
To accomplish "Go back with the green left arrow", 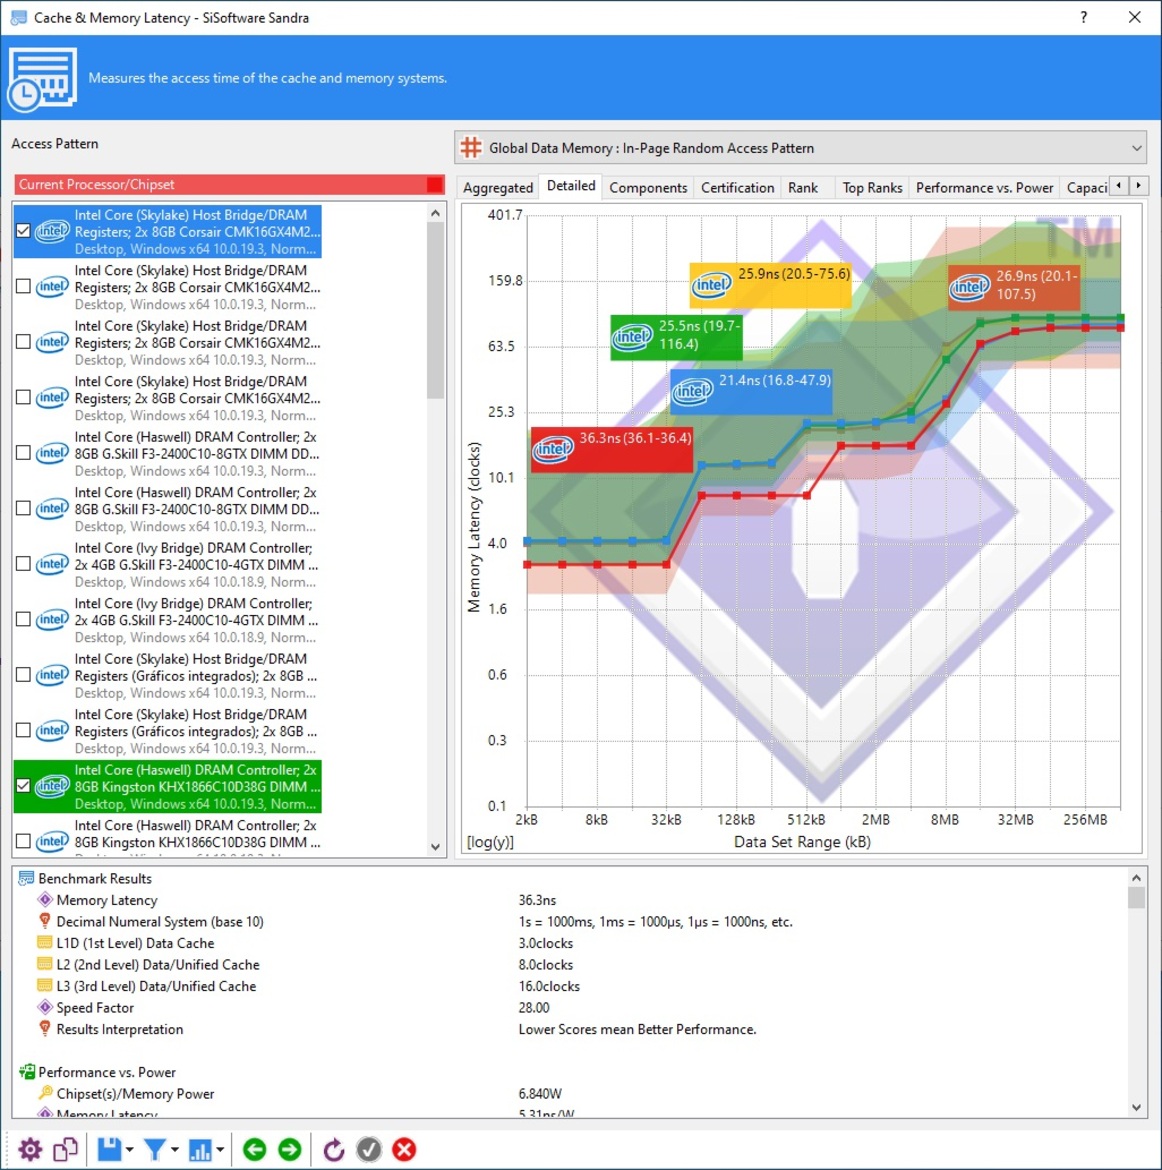I will coord(254,1149).
